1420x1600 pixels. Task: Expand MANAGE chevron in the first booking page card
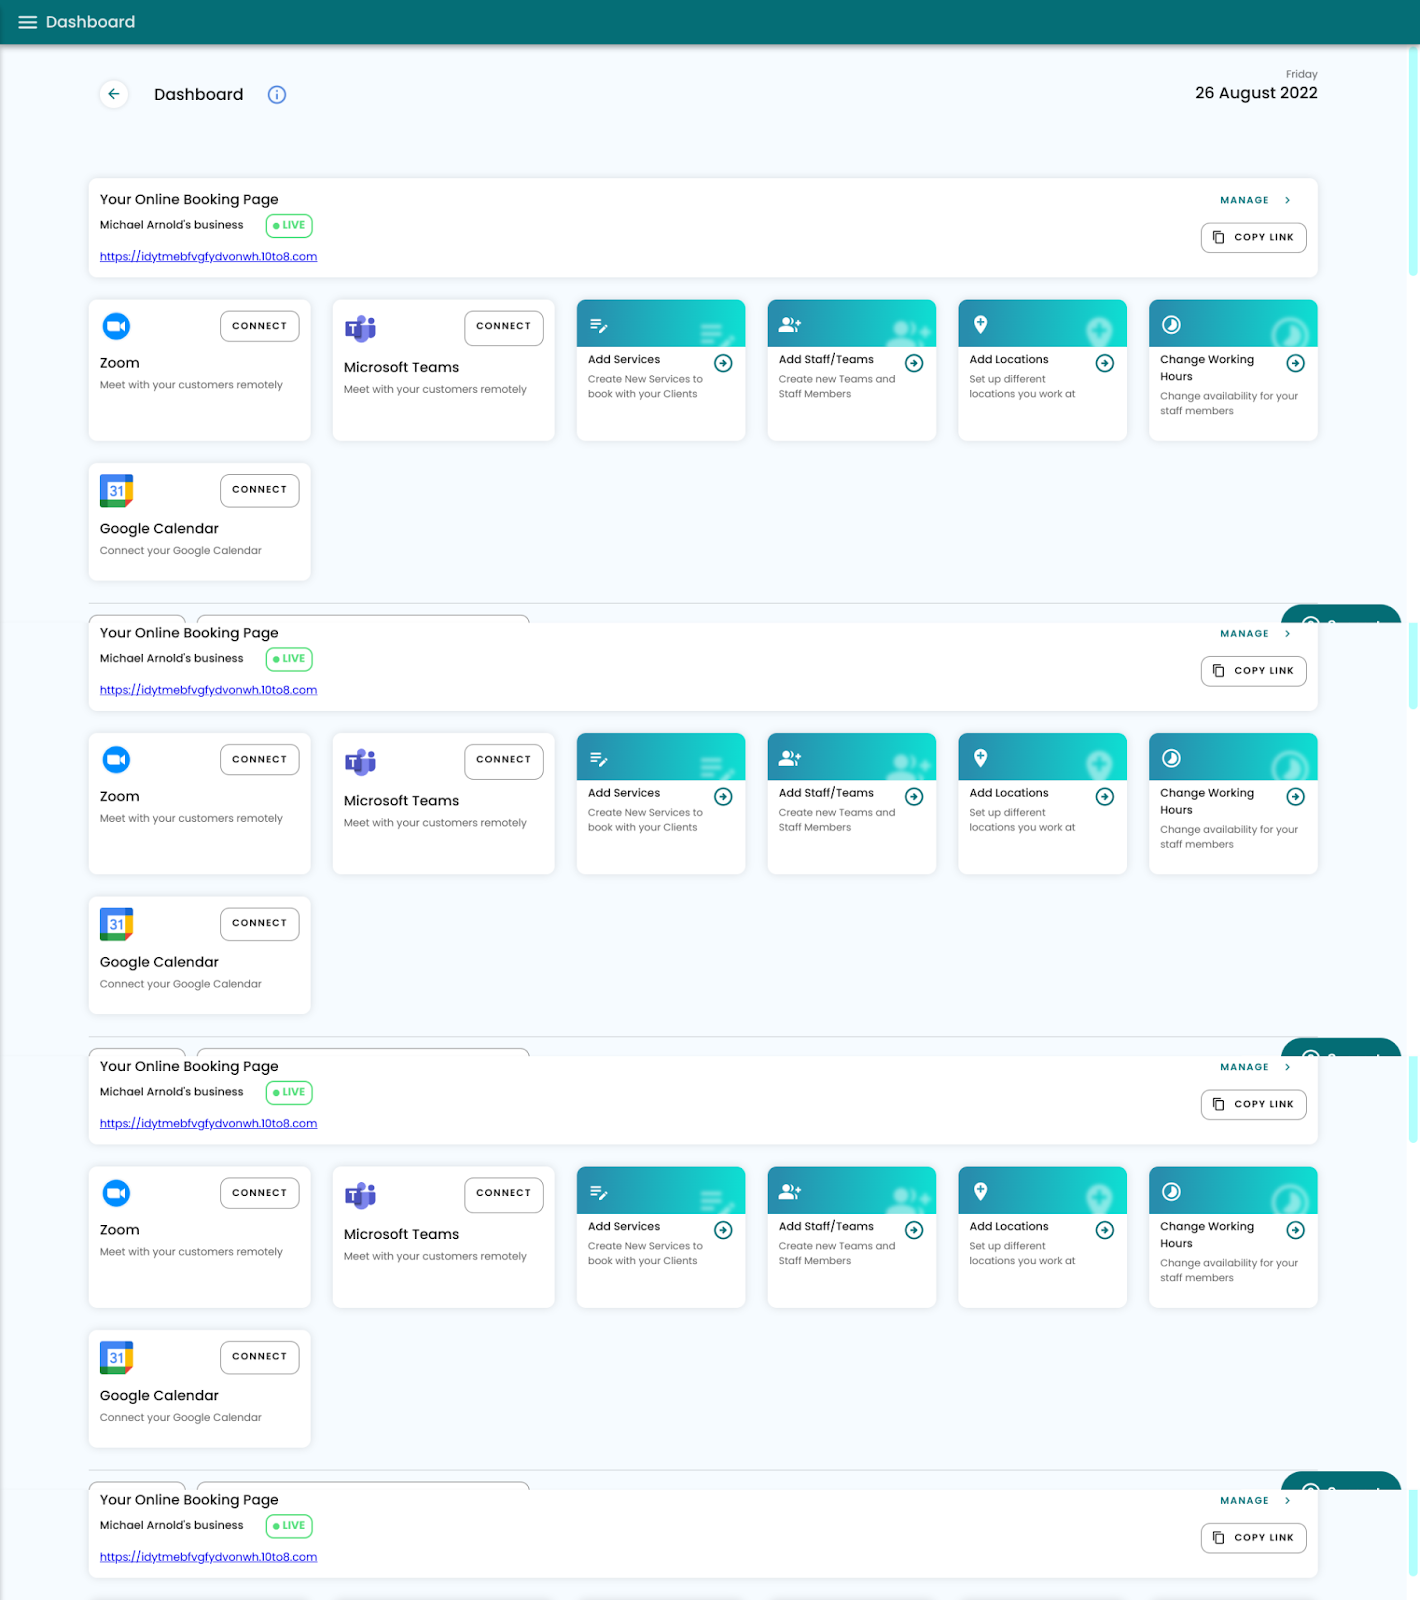1288,200
